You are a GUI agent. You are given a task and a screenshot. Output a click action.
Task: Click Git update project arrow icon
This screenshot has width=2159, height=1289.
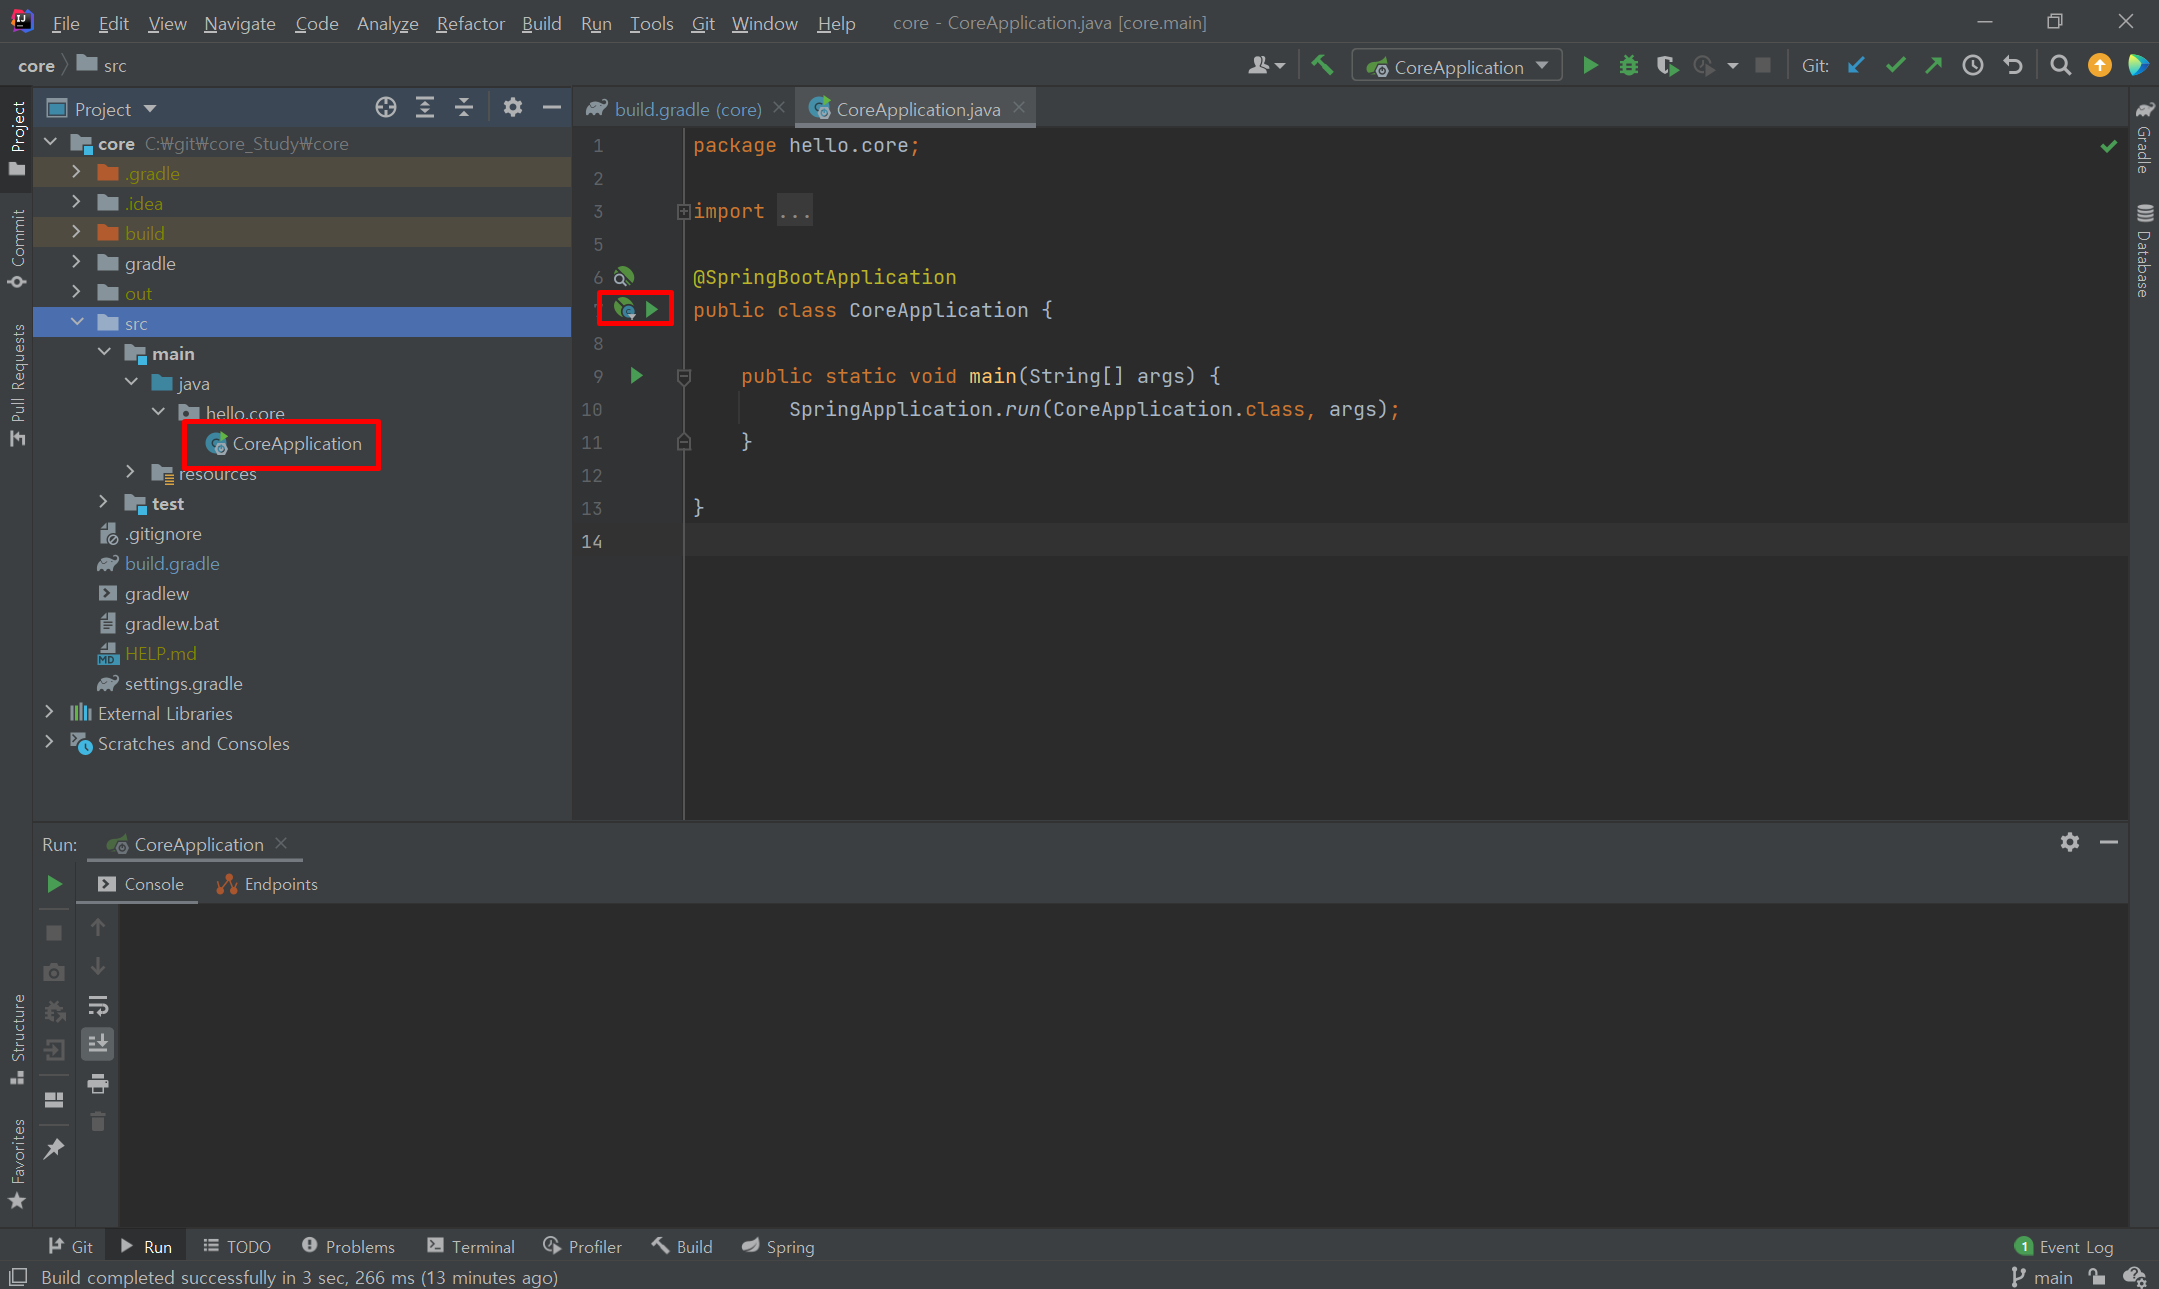[x=1856, y=66]
